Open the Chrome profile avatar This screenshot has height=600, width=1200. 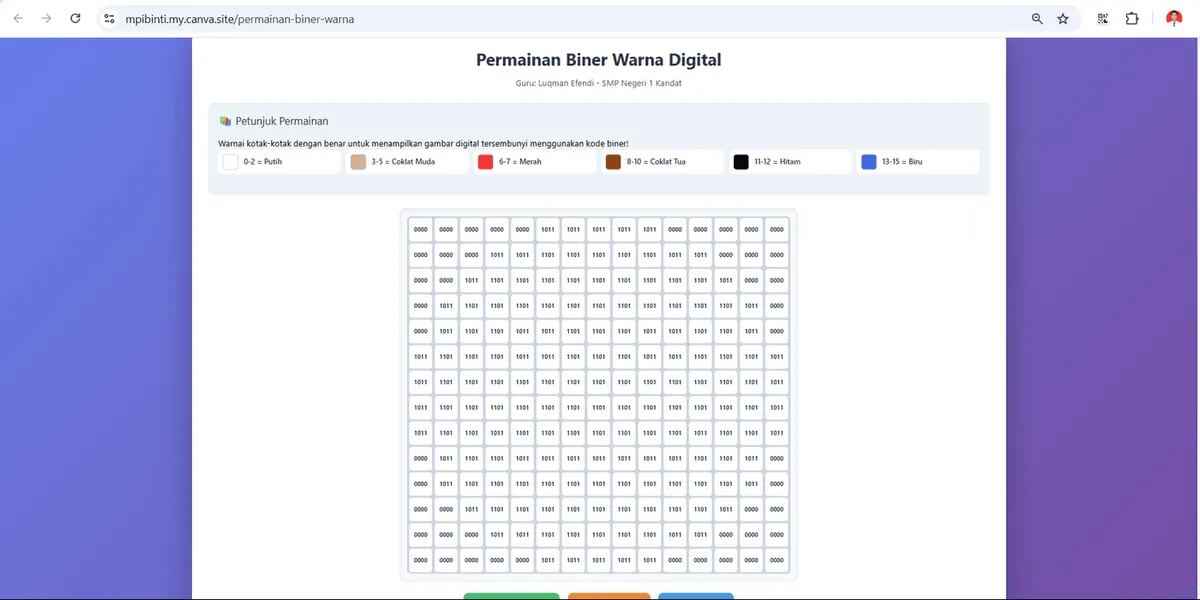[1174, 19]
